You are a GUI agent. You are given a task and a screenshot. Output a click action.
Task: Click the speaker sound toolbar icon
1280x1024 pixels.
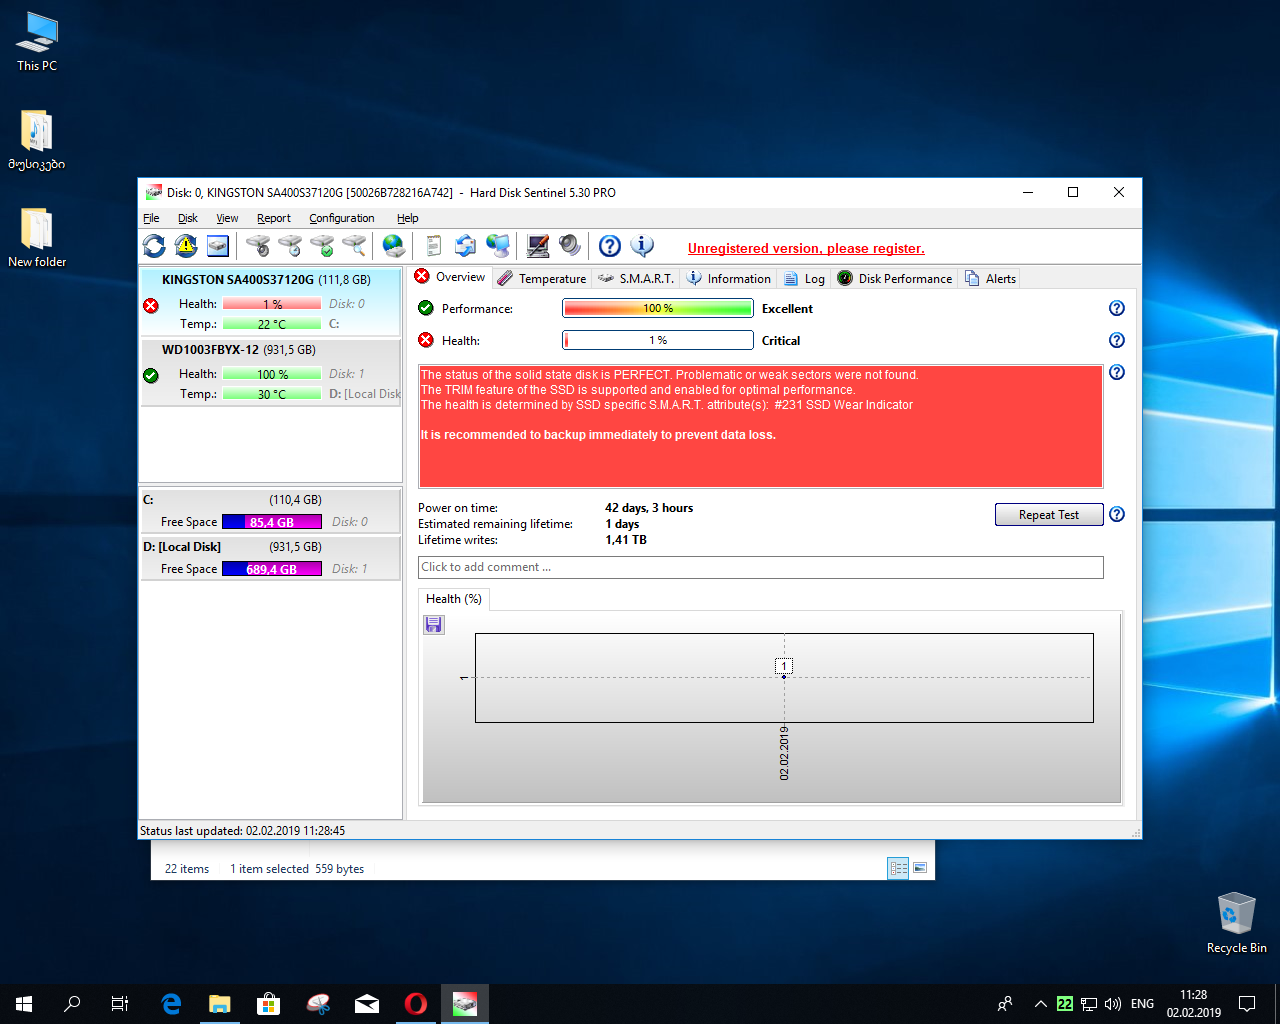point(570,246)
